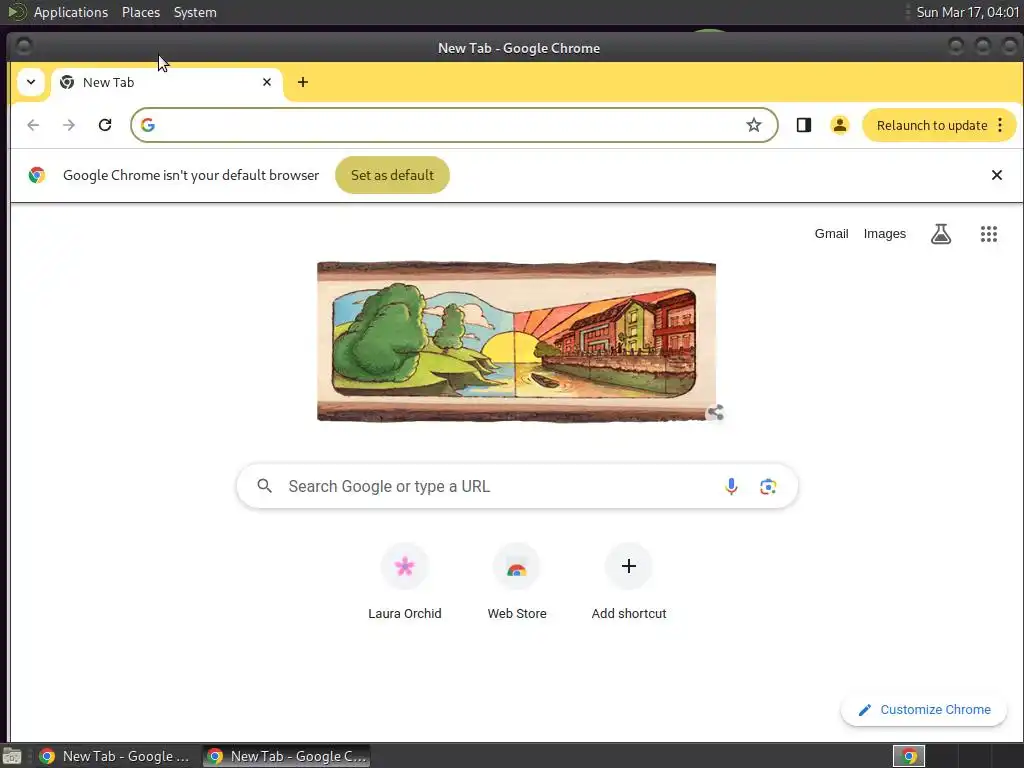Dismiss the default browser infobar
This screenshot has width=1024, height=768.
[x=997, y=175]
